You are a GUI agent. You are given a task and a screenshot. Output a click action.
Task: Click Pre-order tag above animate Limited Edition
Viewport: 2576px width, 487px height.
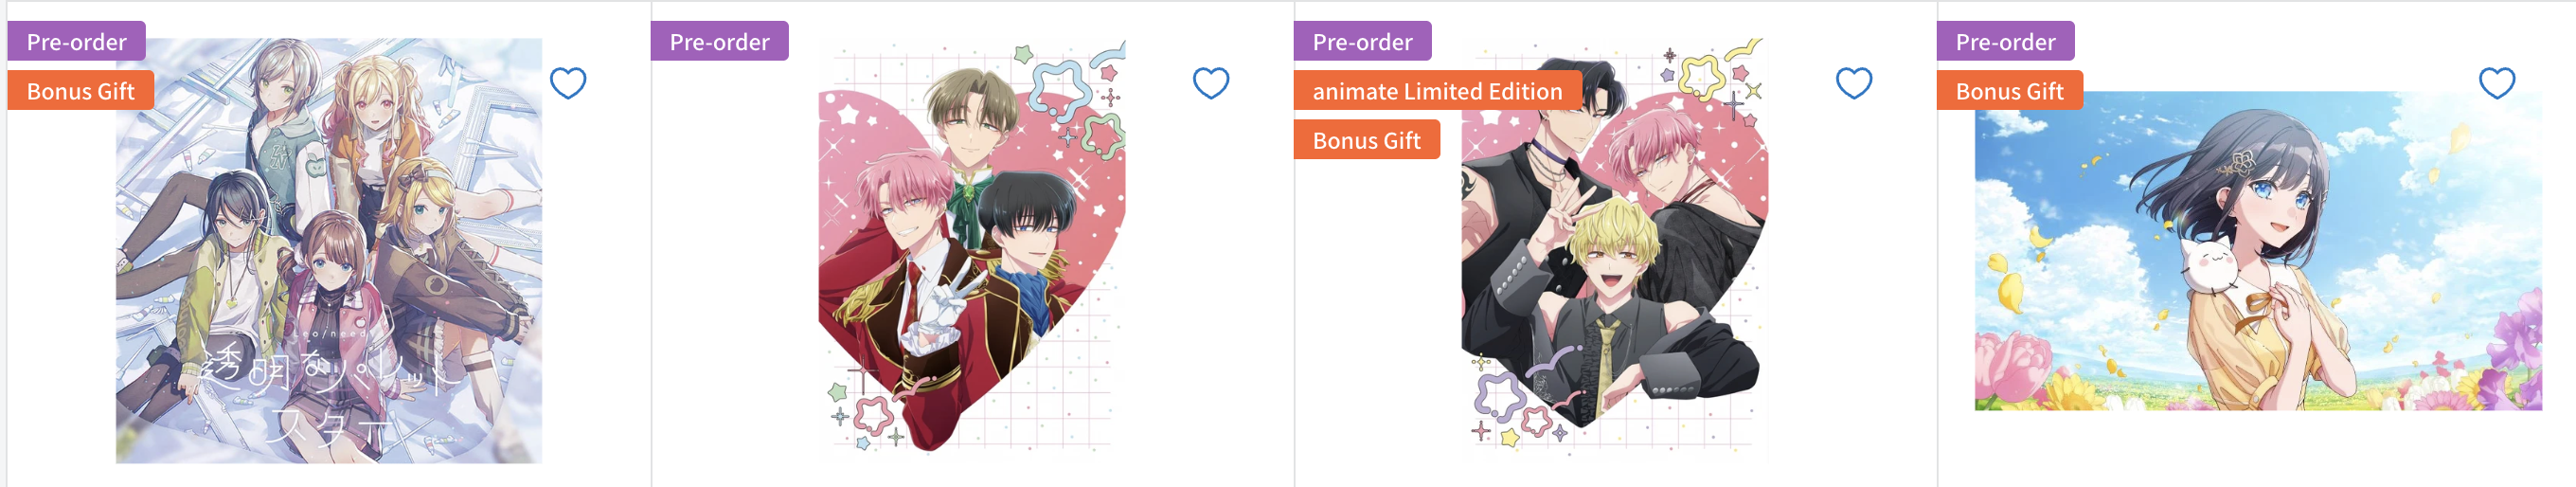[x=1362, y=42]
